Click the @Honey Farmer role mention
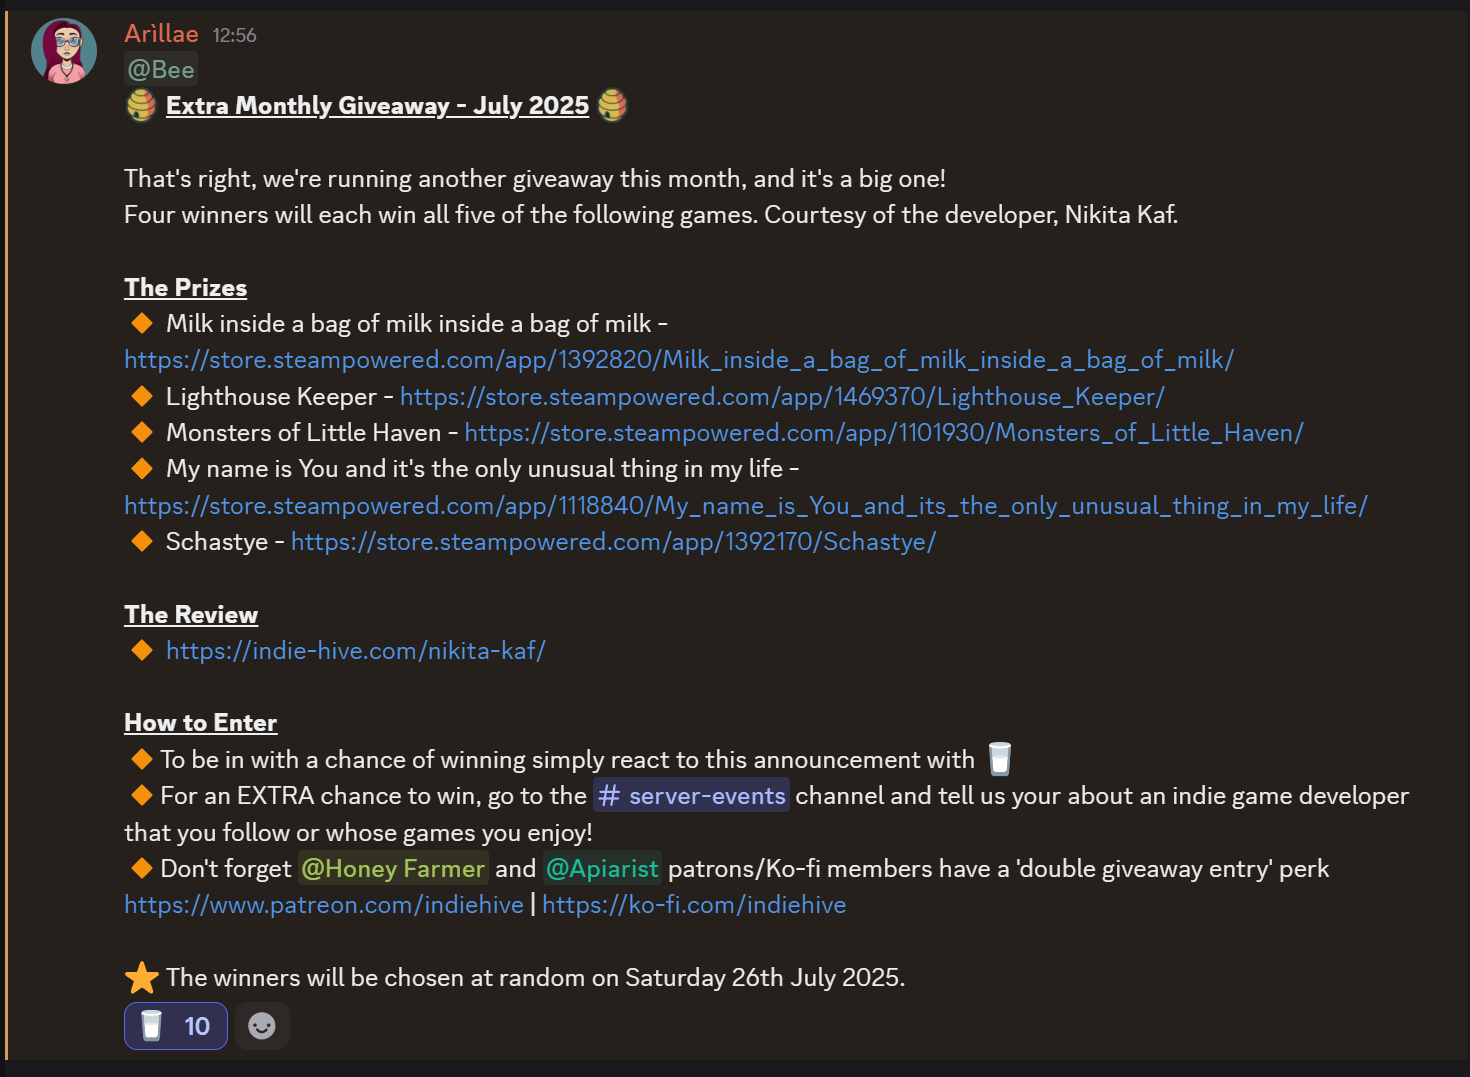 click(x=393, y=869)
